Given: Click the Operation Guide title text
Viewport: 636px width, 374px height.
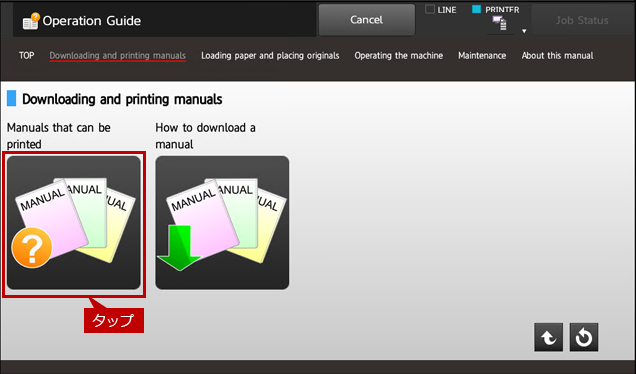Looking at the screenshot, I should [x=92, y=21].
